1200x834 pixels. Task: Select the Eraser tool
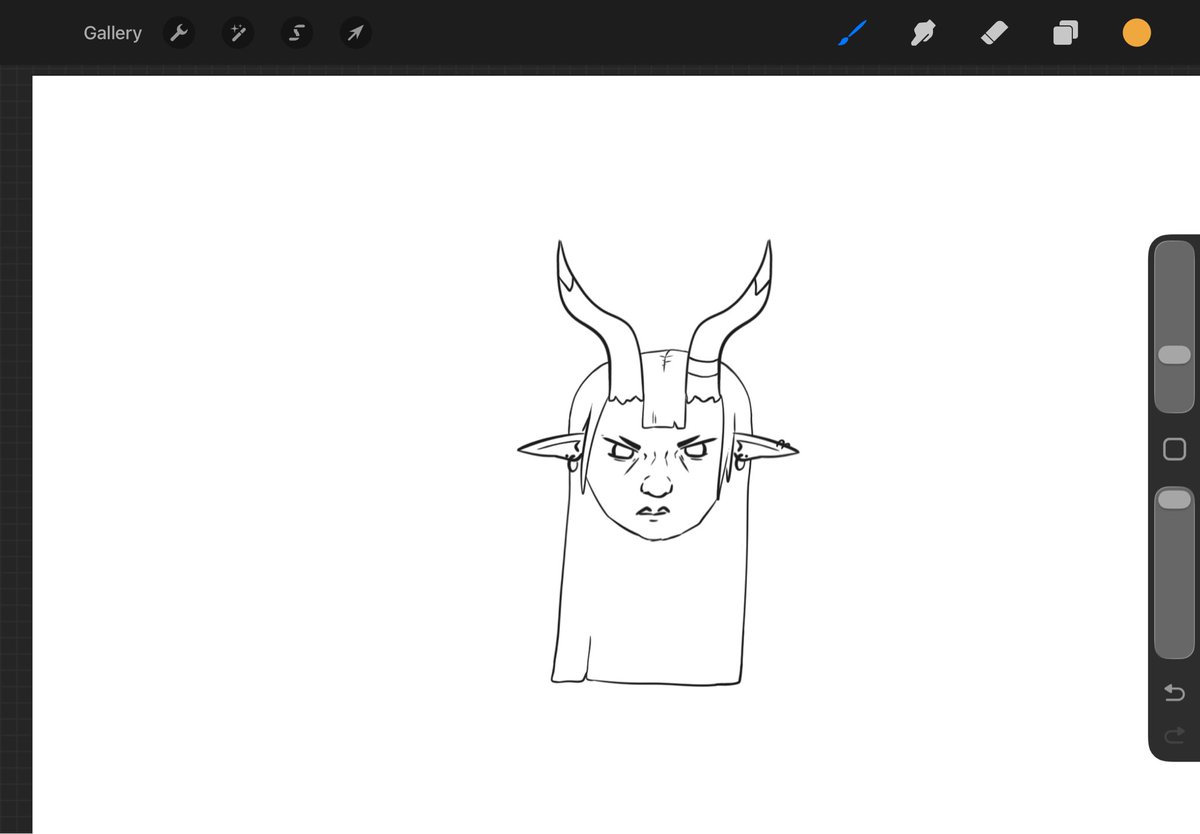(x=994, y=33)
